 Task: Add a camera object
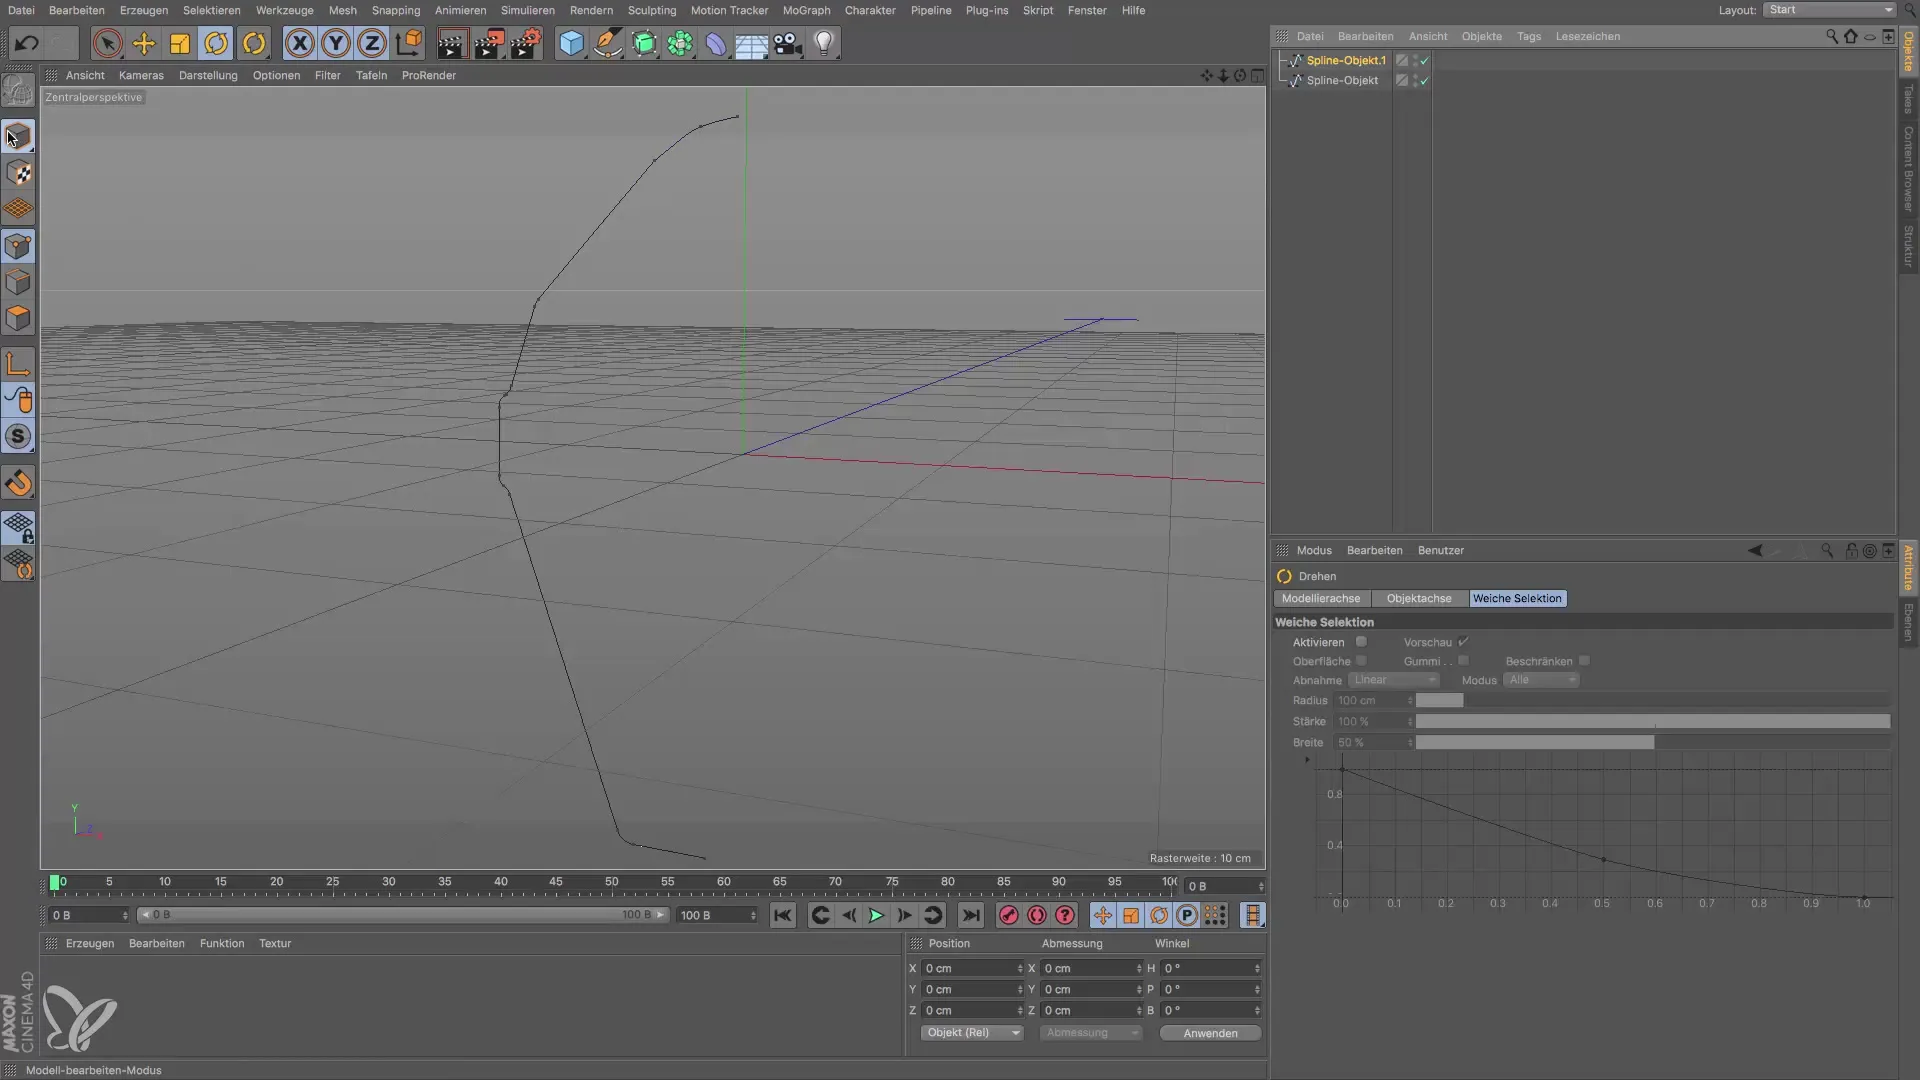click(788, 43)
